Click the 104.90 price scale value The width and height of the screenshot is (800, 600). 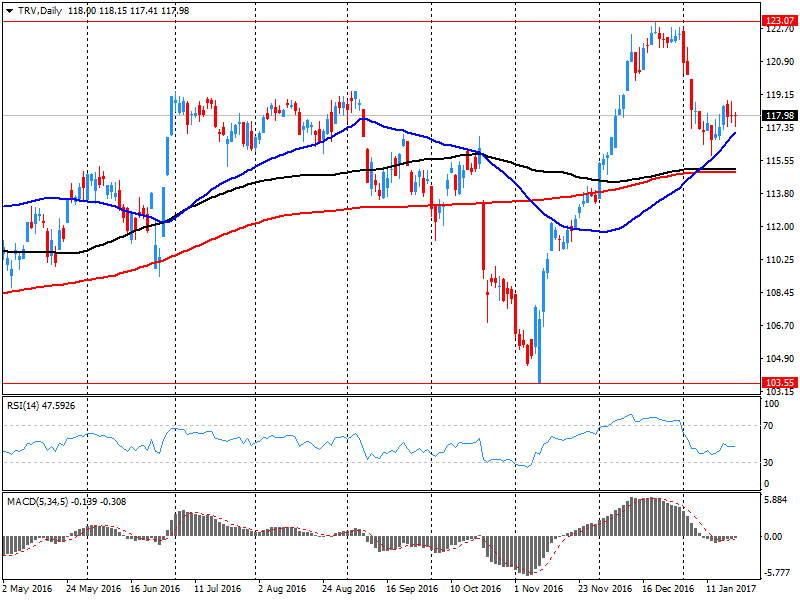pyautogui.click(x=780, y=359)
